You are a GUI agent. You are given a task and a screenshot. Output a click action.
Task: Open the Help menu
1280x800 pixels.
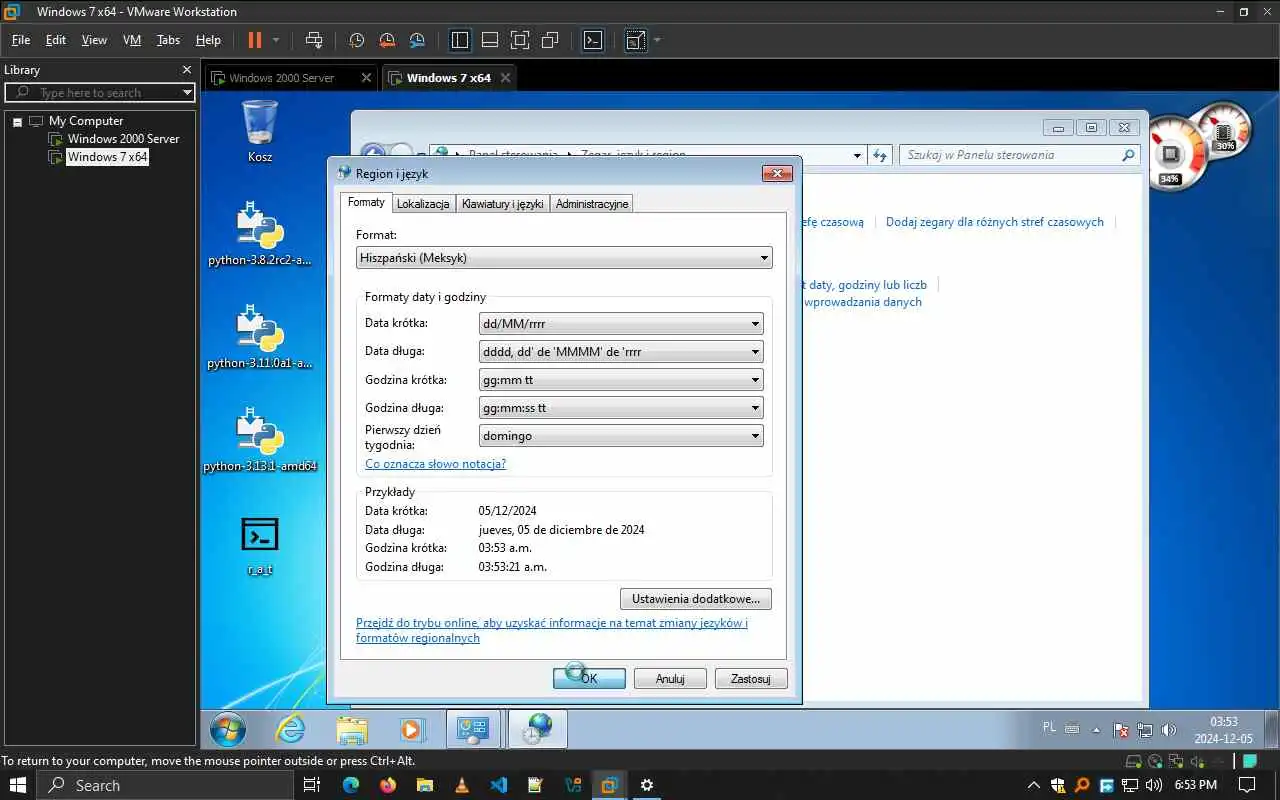208,40
